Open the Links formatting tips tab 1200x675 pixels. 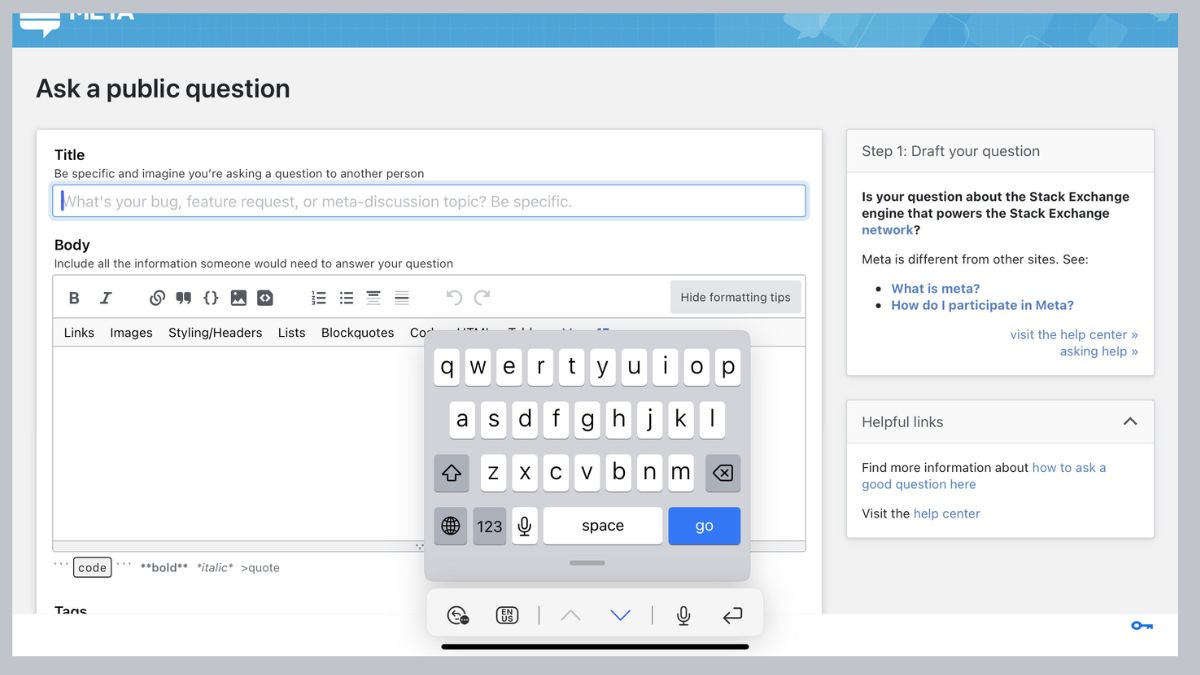(79, 333)
